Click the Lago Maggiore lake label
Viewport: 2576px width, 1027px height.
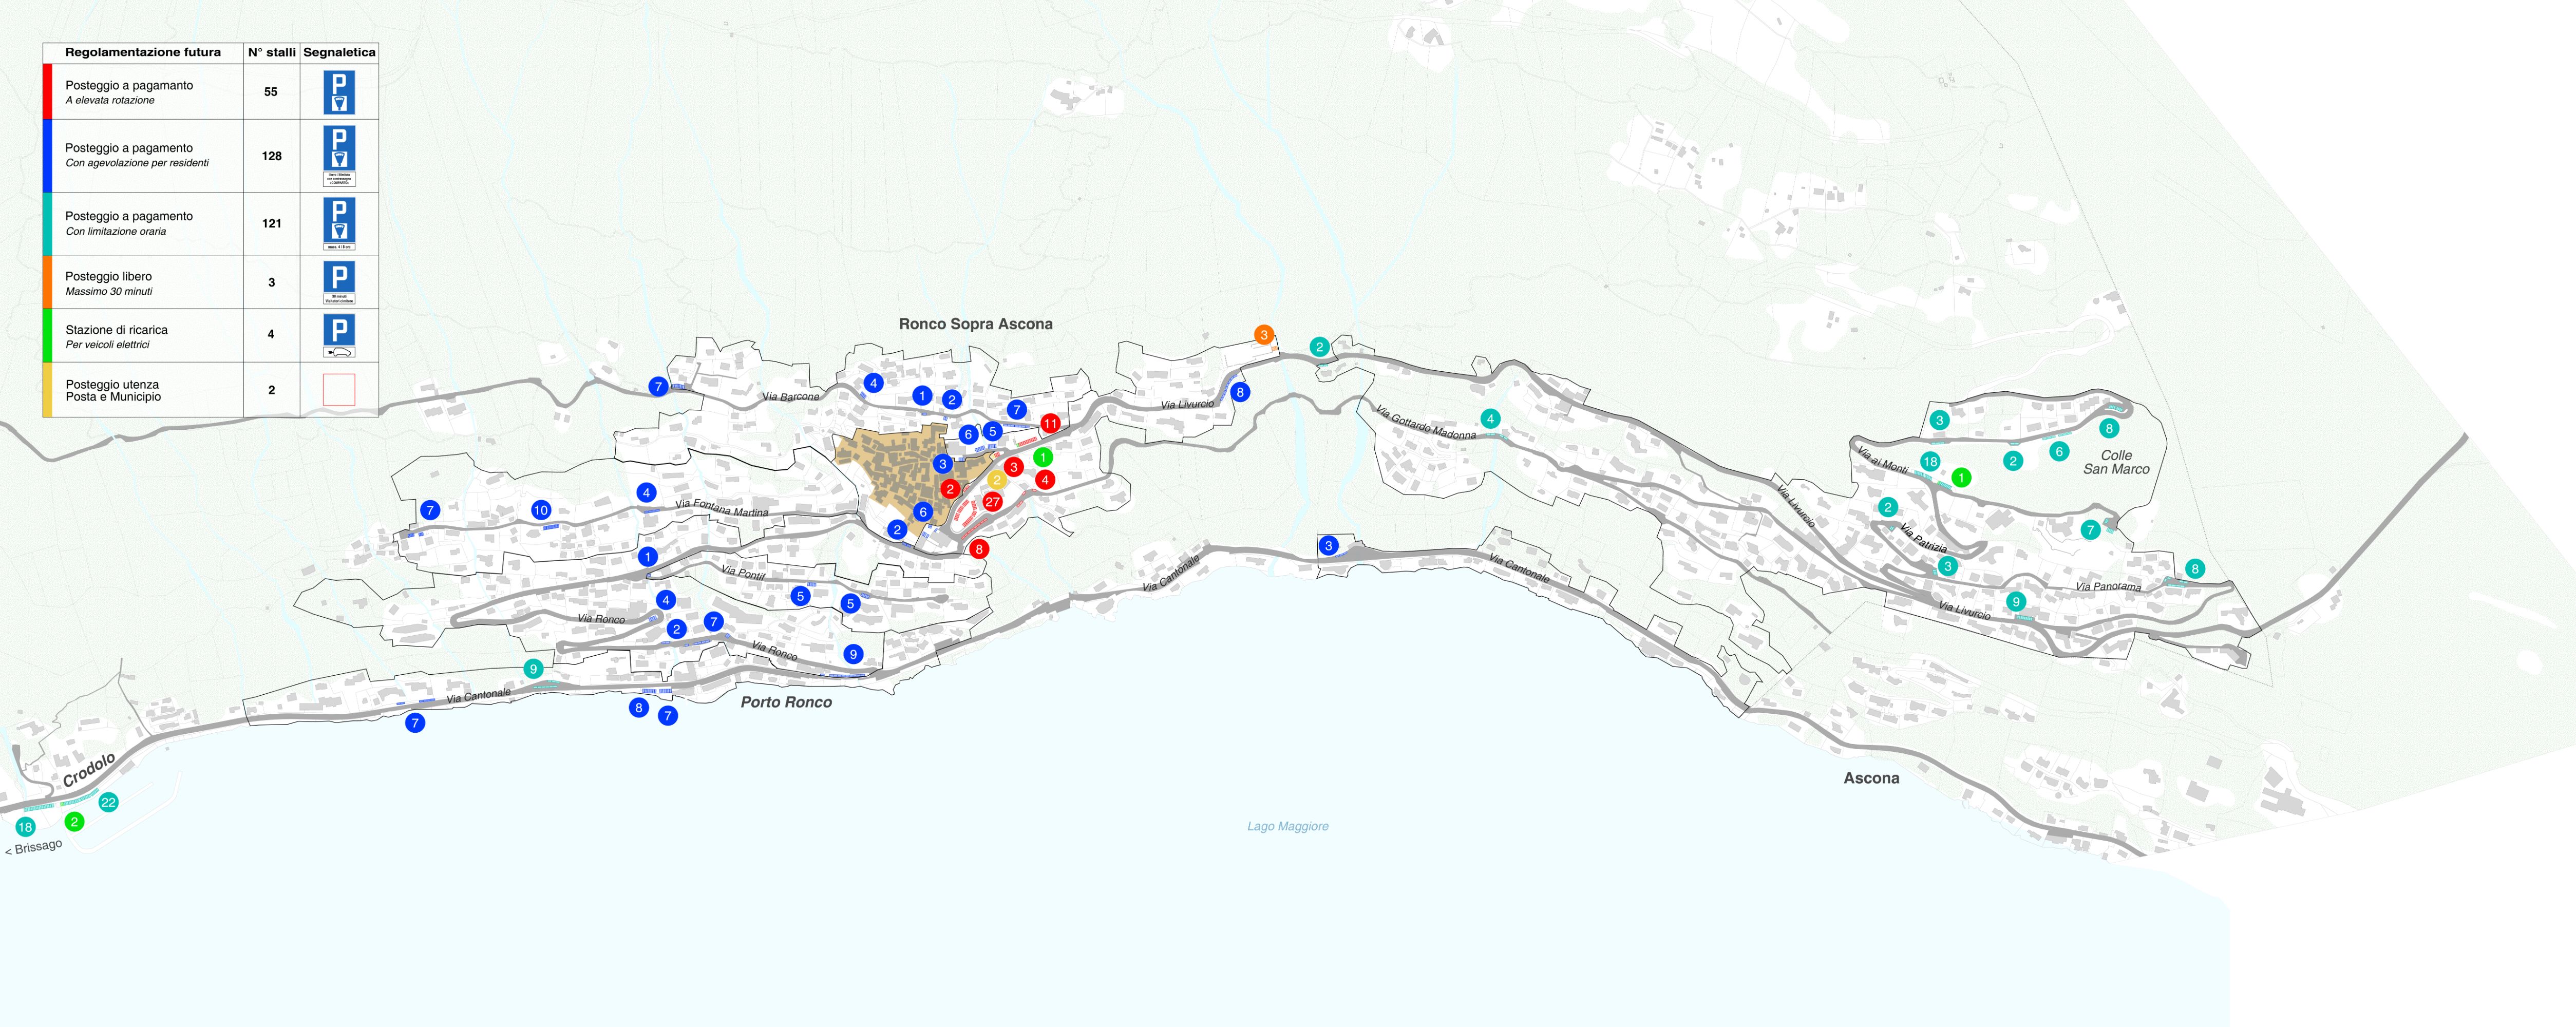tap(1287, 826)
